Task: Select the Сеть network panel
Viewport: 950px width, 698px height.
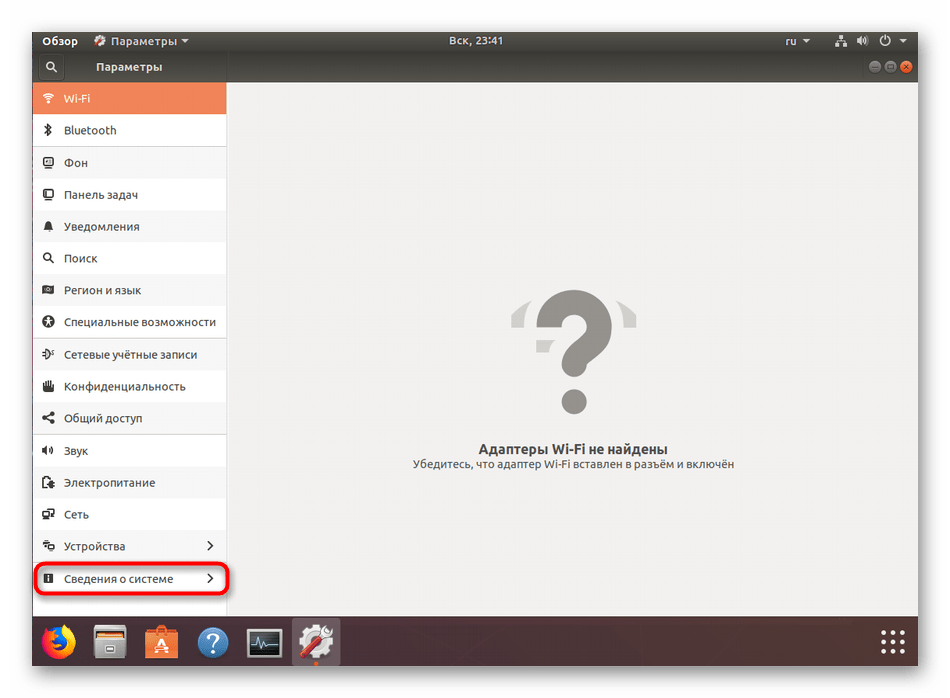Action: tap(76, 514)
